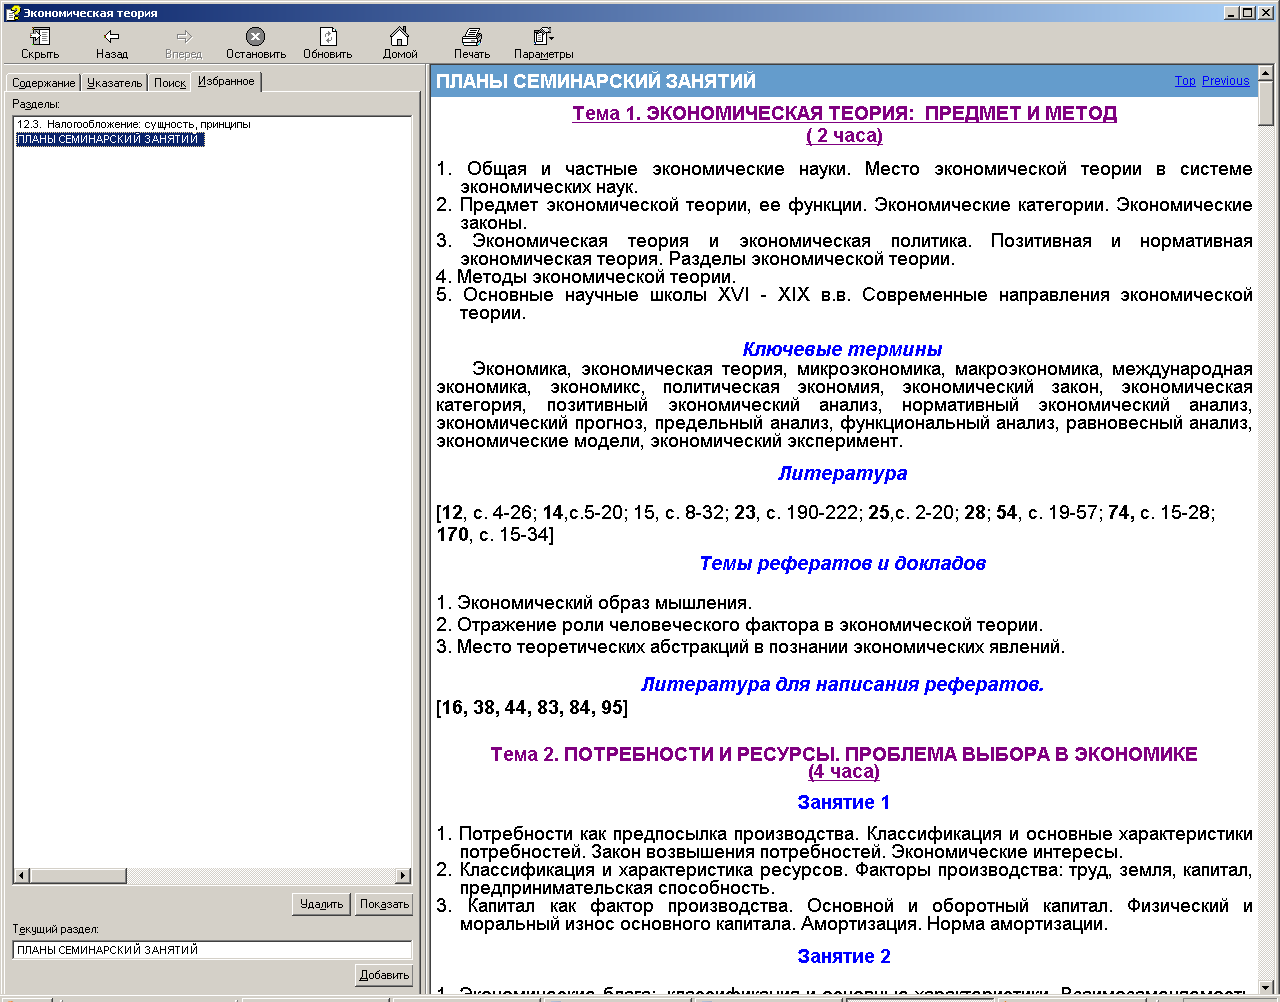Click the help file icon in title bar
Viewport: 1280px width, 1002px height.
(x=13, y=12)
